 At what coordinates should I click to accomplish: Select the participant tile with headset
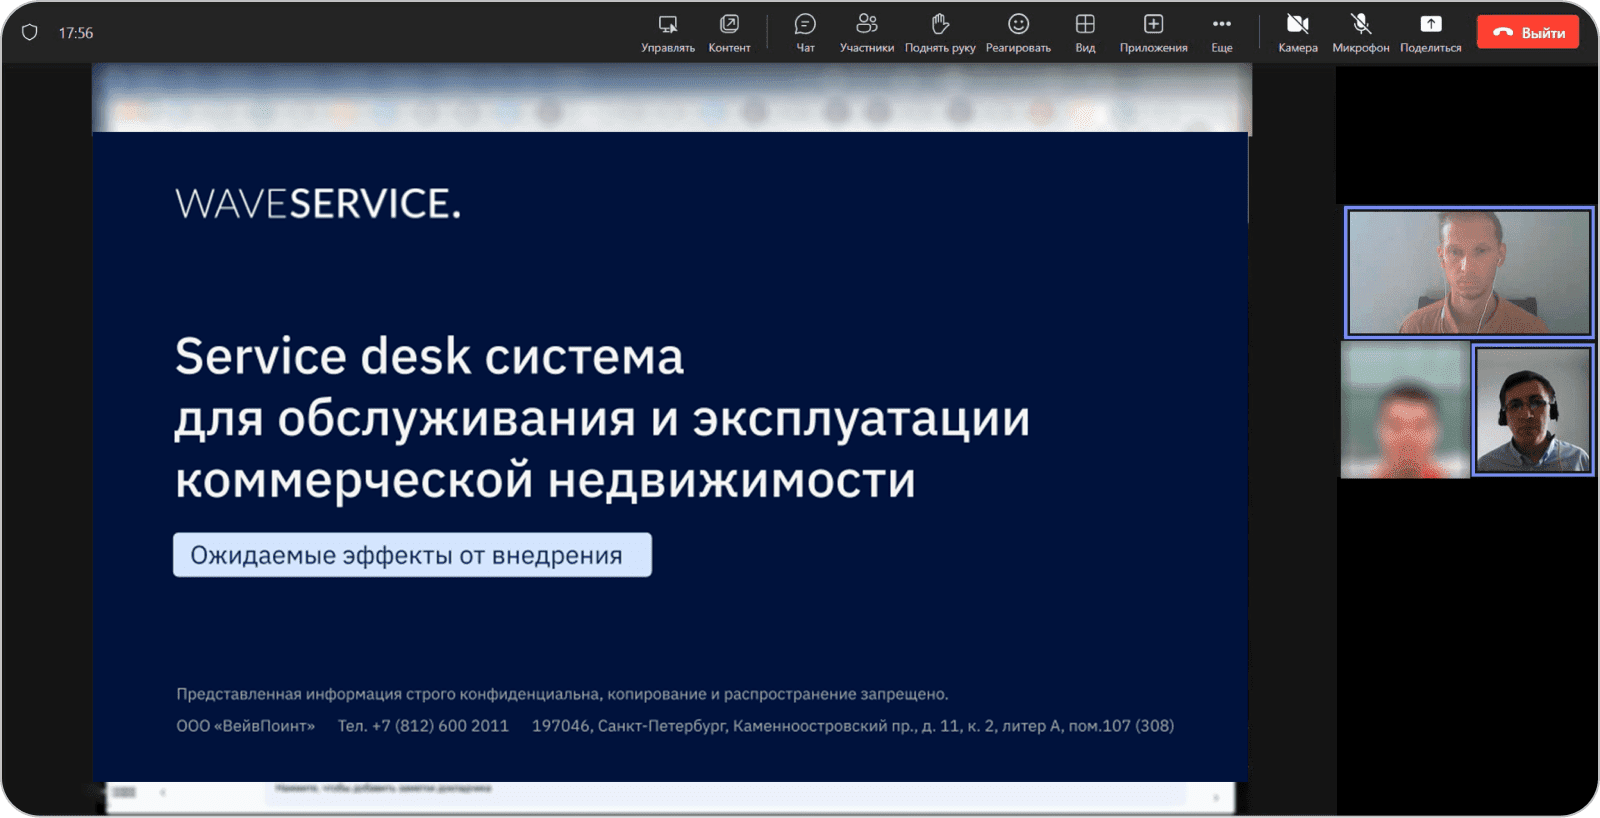(1532, 410)
